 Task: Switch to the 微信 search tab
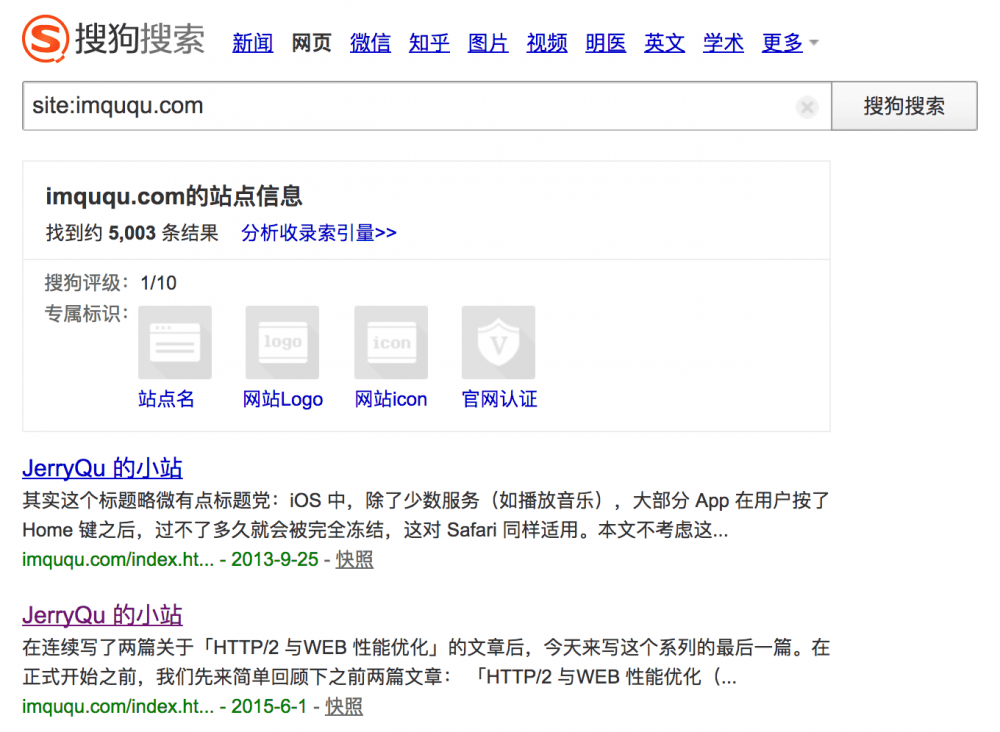click(x=371, y=43)
